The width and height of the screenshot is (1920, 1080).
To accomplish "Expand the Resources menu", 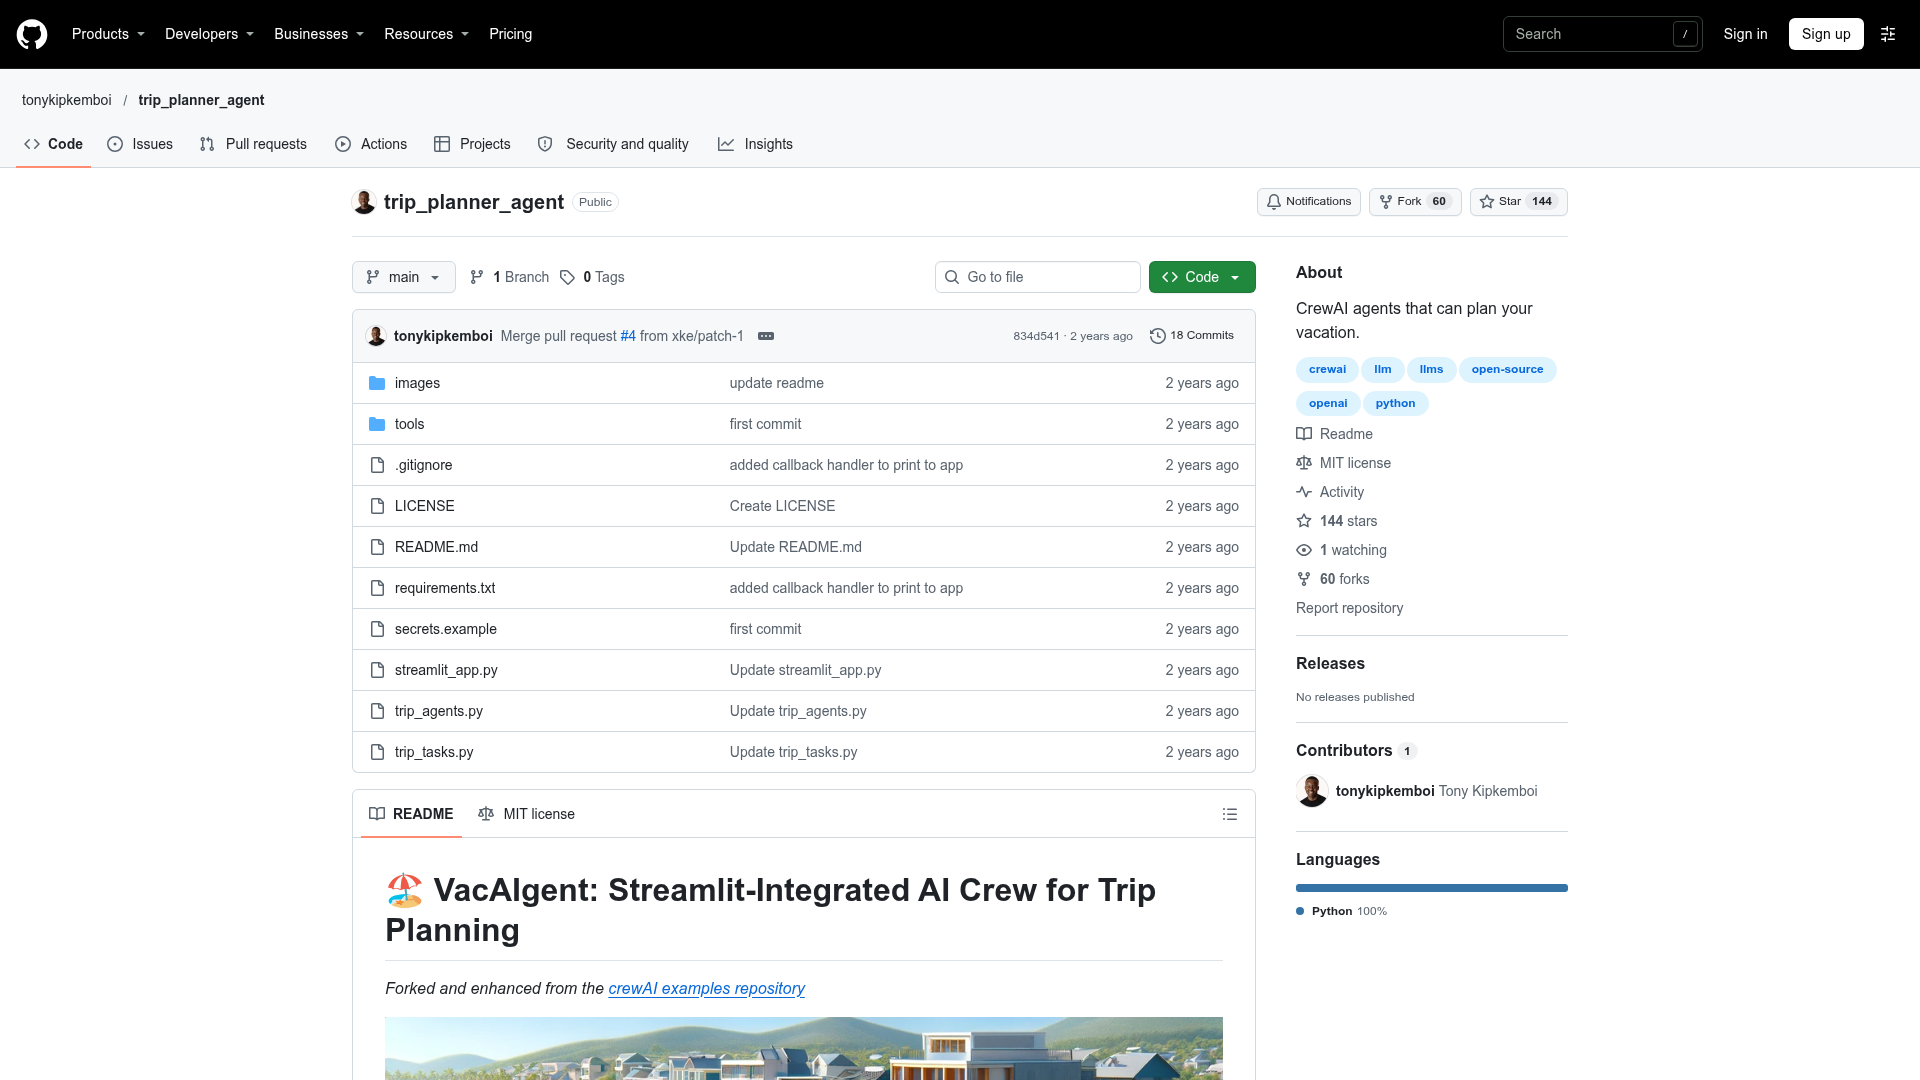I will point(426,34).
